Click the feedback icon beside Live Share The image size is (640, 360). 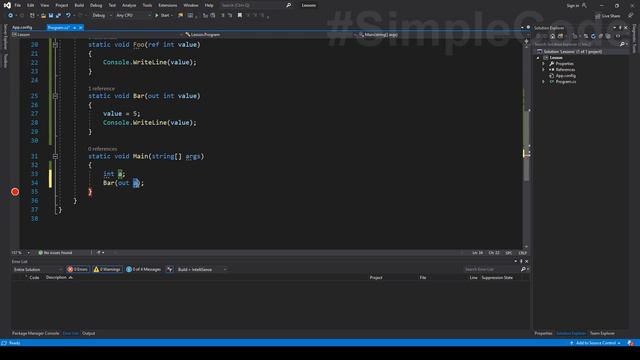630,16
